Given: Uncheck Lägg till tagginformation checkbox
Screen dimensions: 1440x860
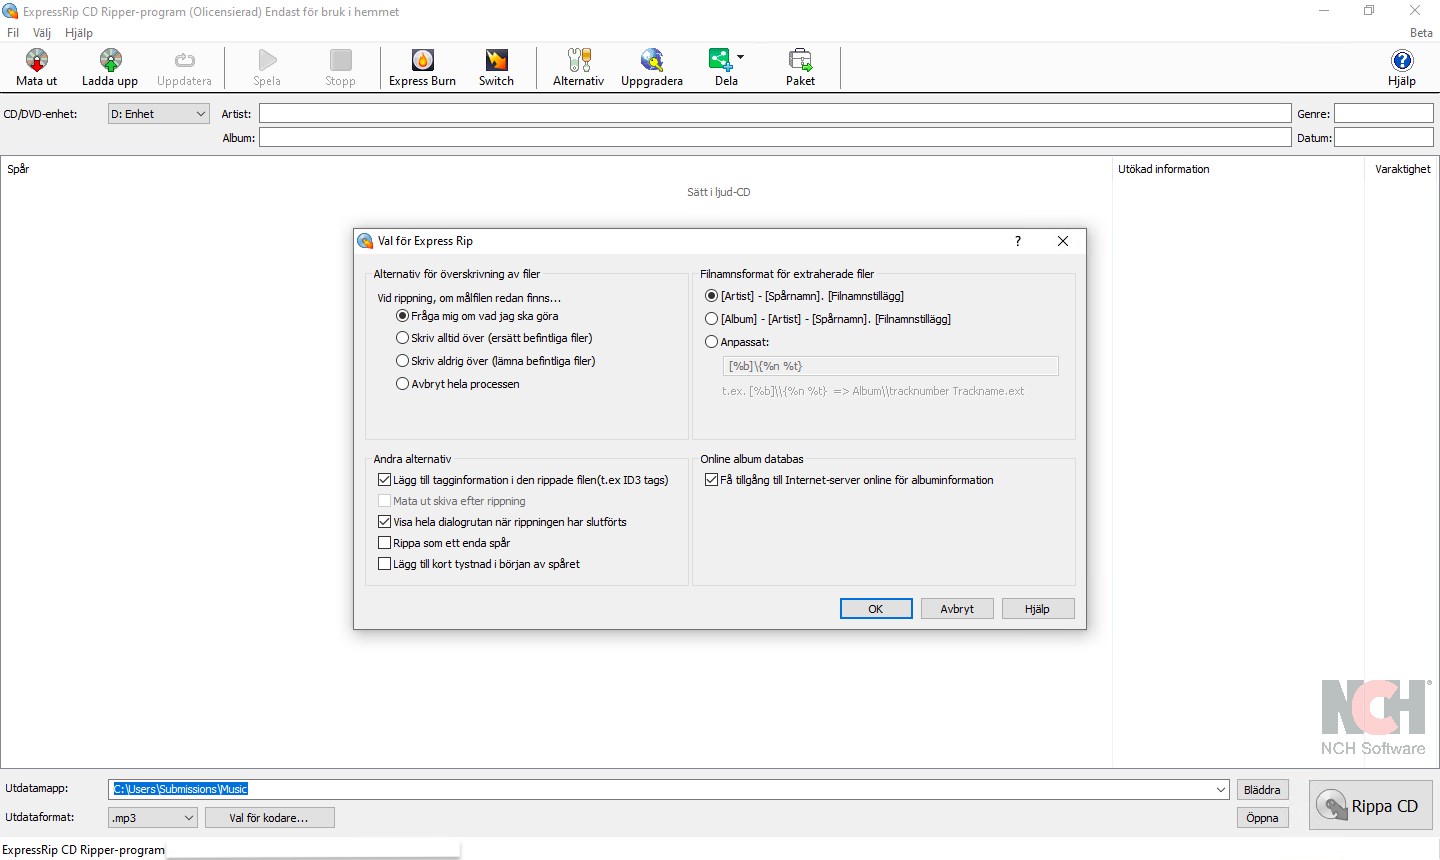Looking at the screenshot, I should pos(384,480).
